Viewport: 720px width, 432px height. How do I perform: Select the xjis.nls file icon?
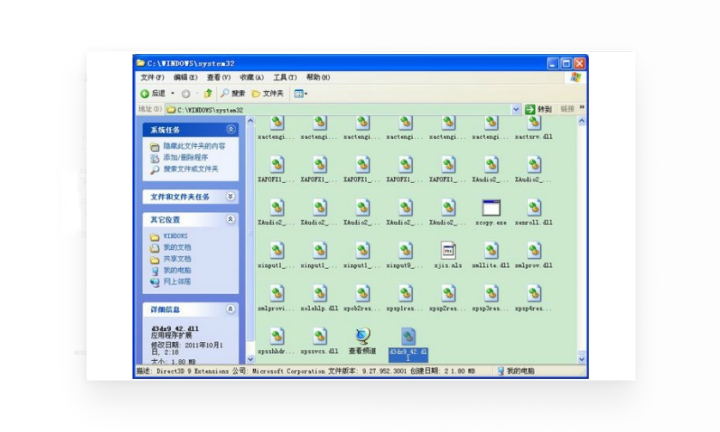(x=448, y=251)
